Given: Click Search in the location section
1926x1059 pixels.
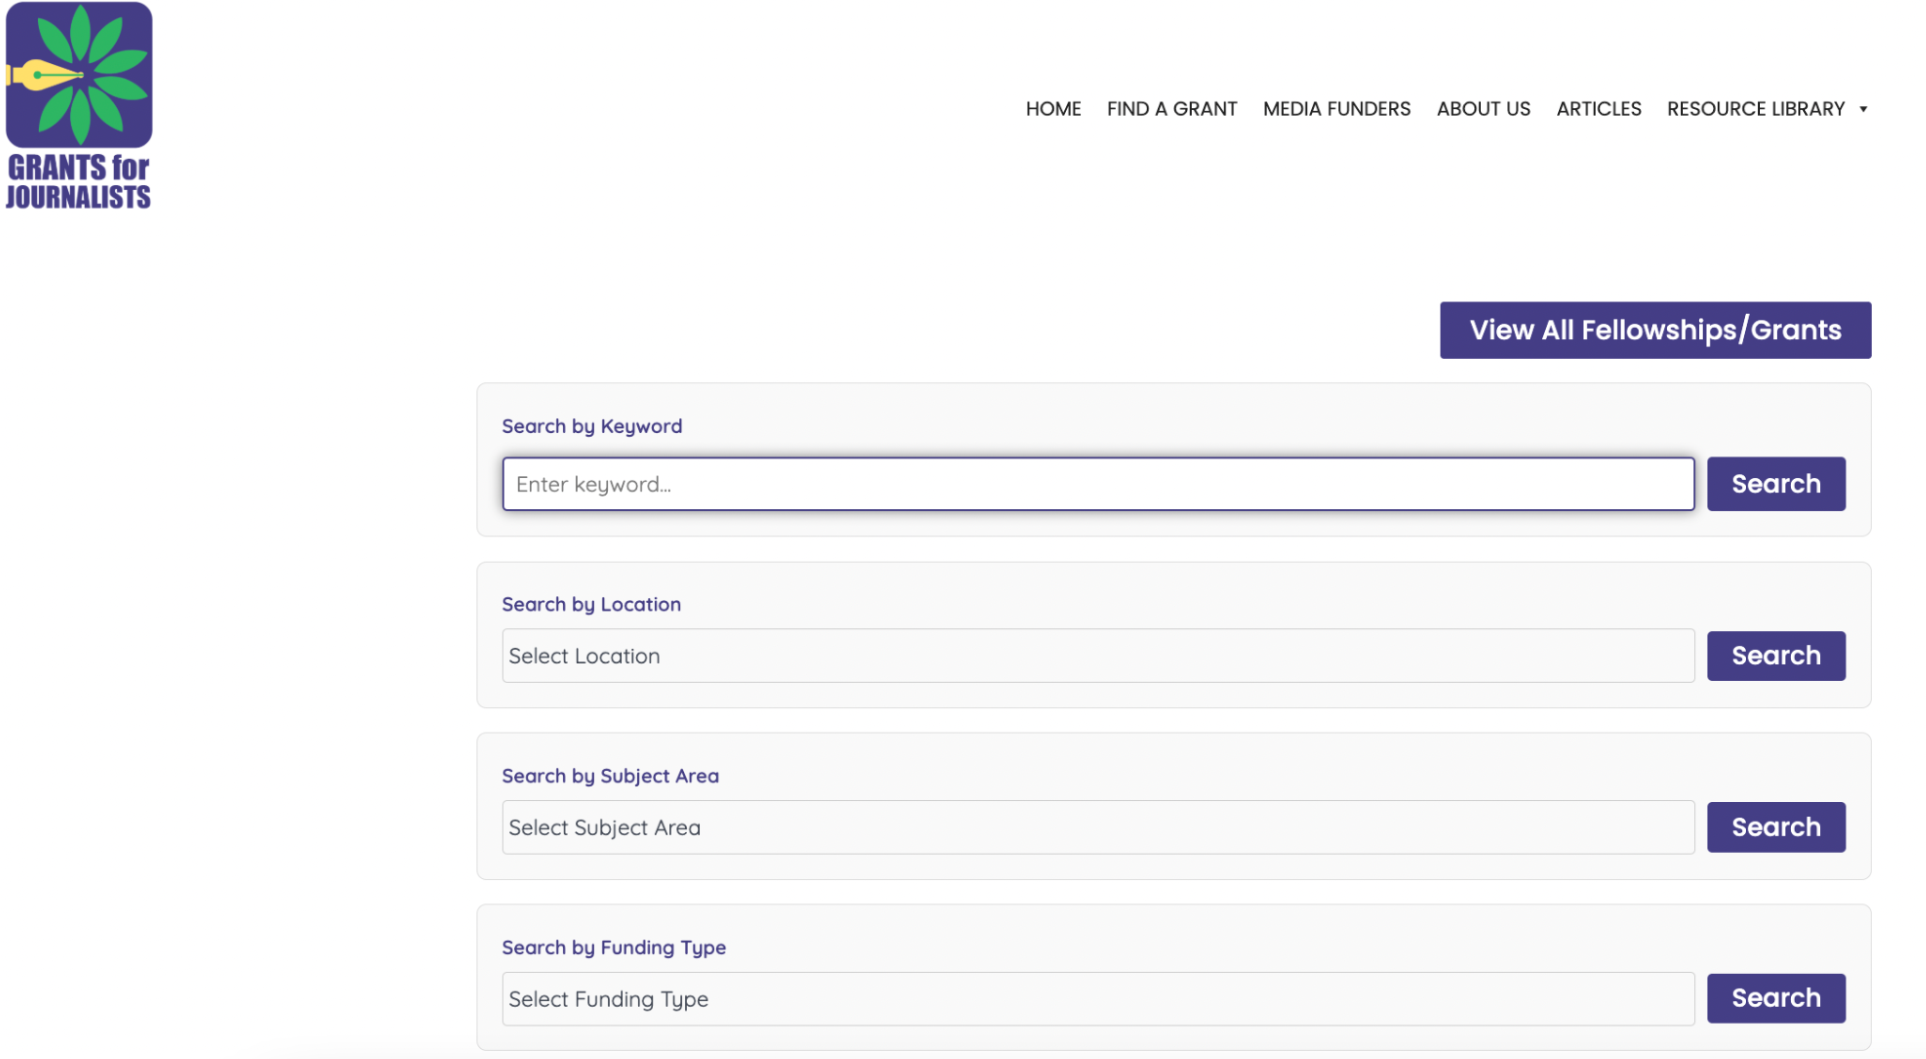Looking at the screenshot, I should [1776, 655].
